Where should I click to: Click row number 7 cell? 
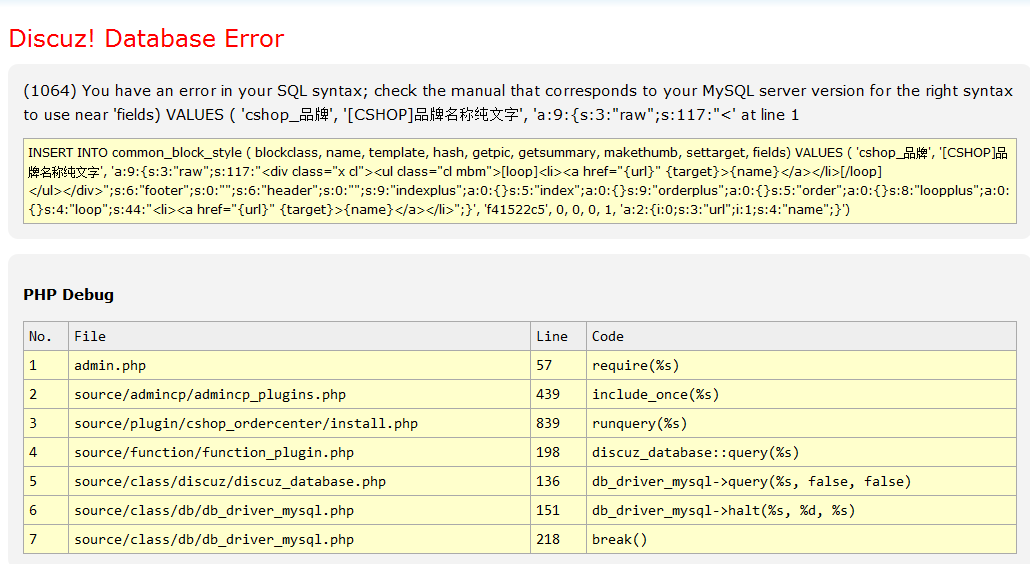pyautogui.click(x=46, y=539)
